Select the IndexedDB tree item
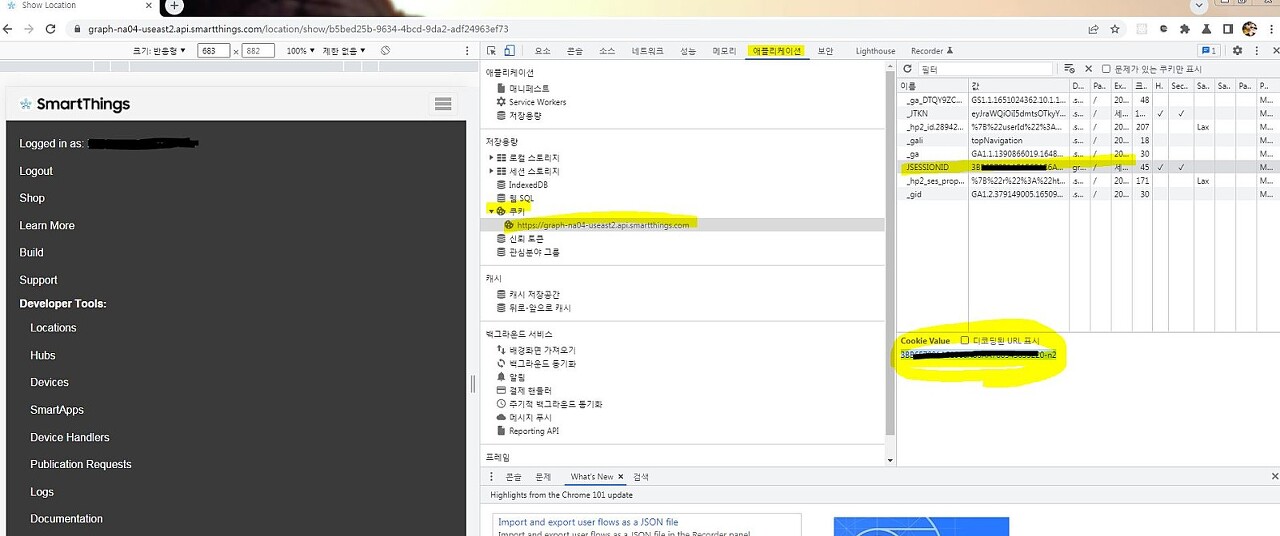 (x=527, y=185)
